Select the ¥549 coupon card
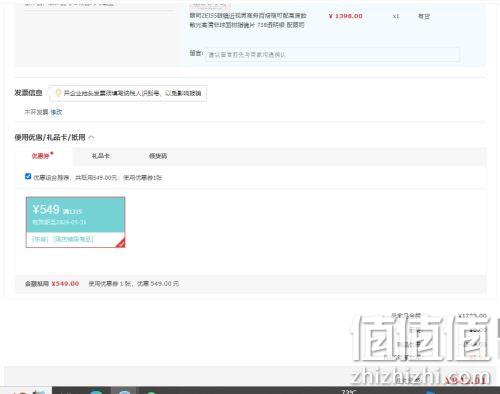This screenshot has height=394, width=500. (x=76, y=222)
